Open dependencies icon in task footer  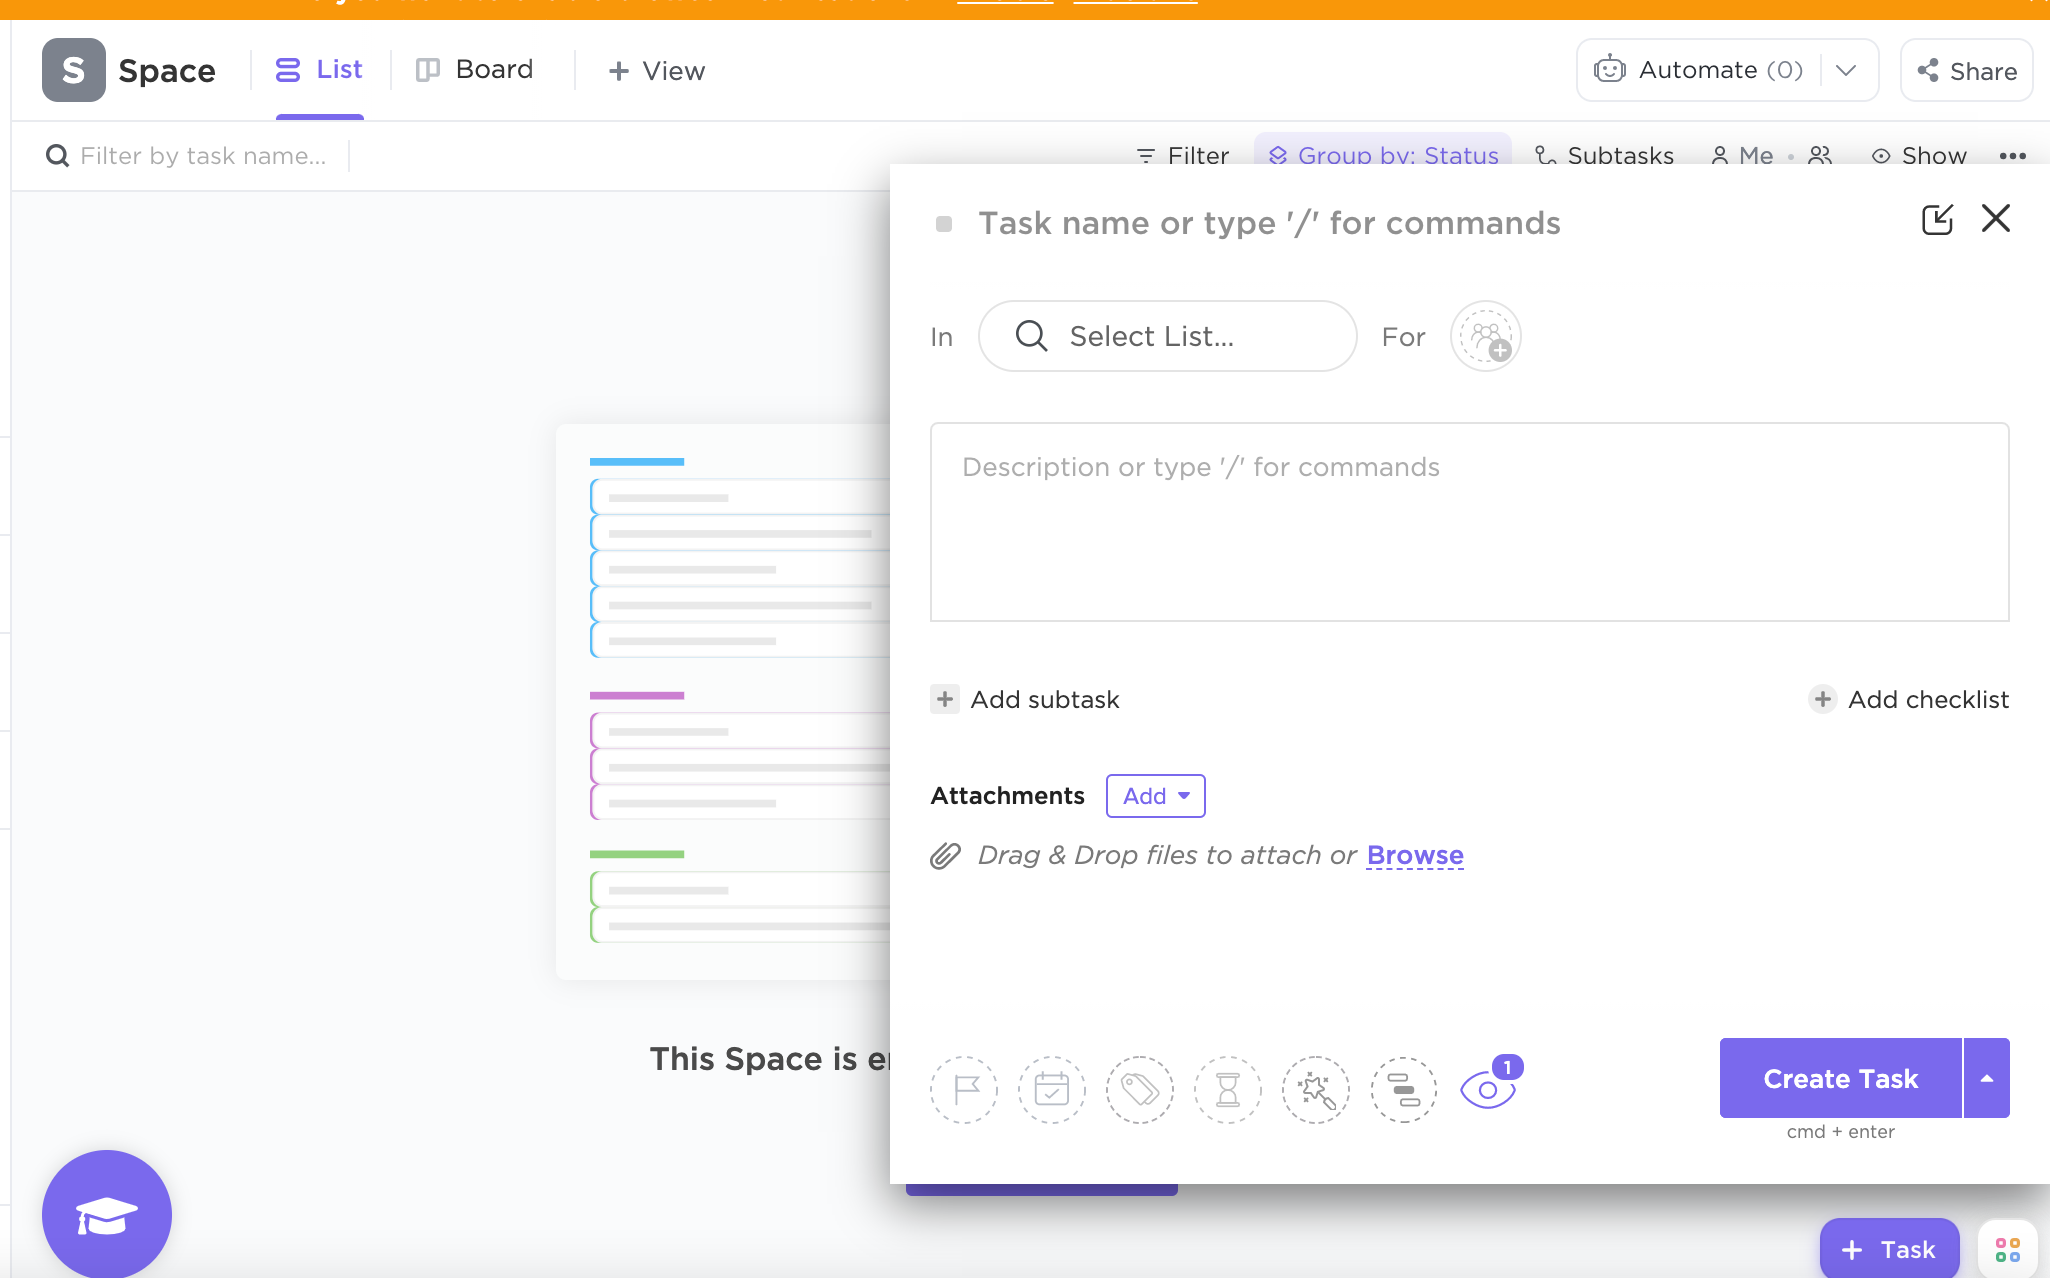click(1404, 1090)
